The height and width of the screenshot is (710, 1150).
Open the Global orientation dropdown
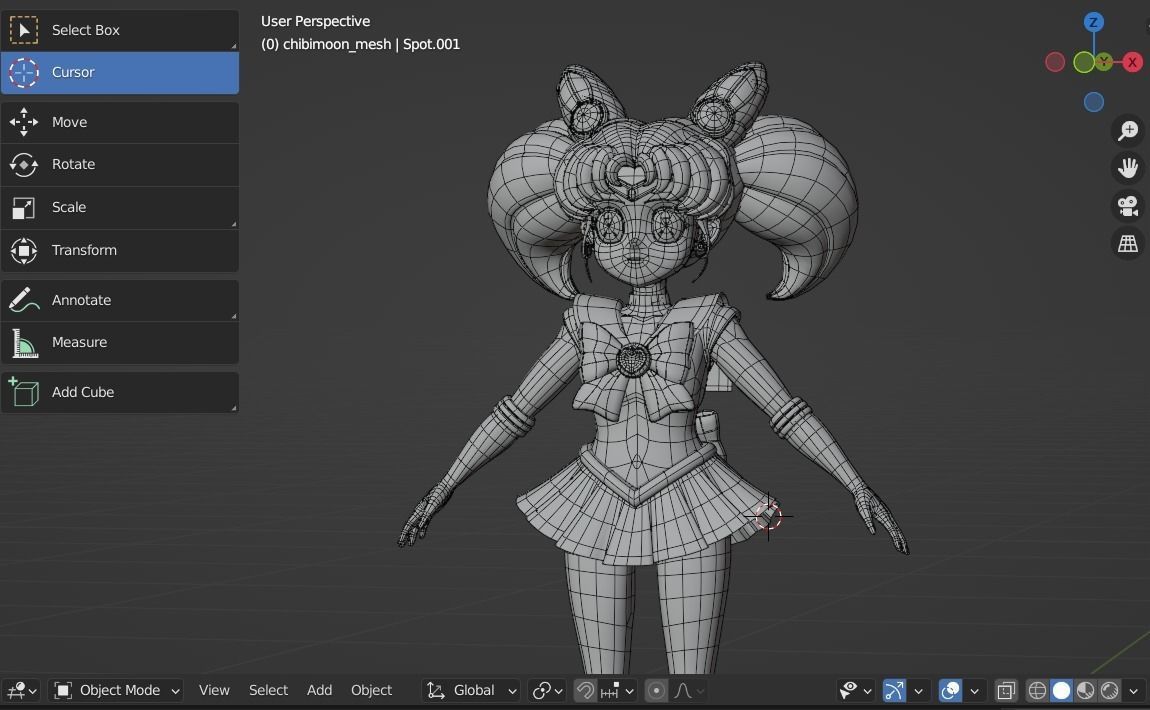coord(471,690)
